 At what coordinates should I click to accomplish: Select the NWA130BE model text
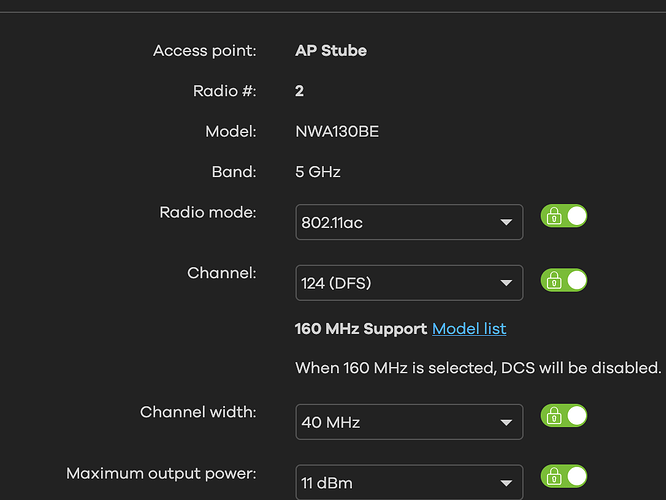coord(337,131)
